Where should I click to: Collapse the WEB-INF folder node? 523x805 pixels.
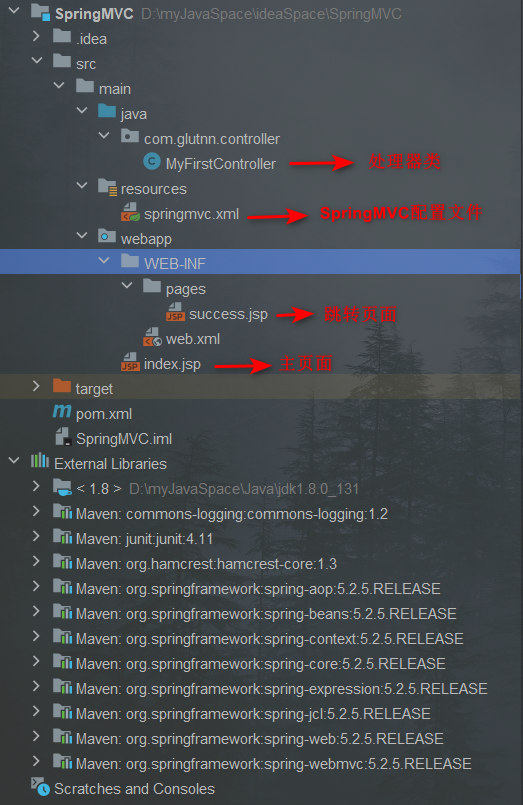tap(104, 261)
